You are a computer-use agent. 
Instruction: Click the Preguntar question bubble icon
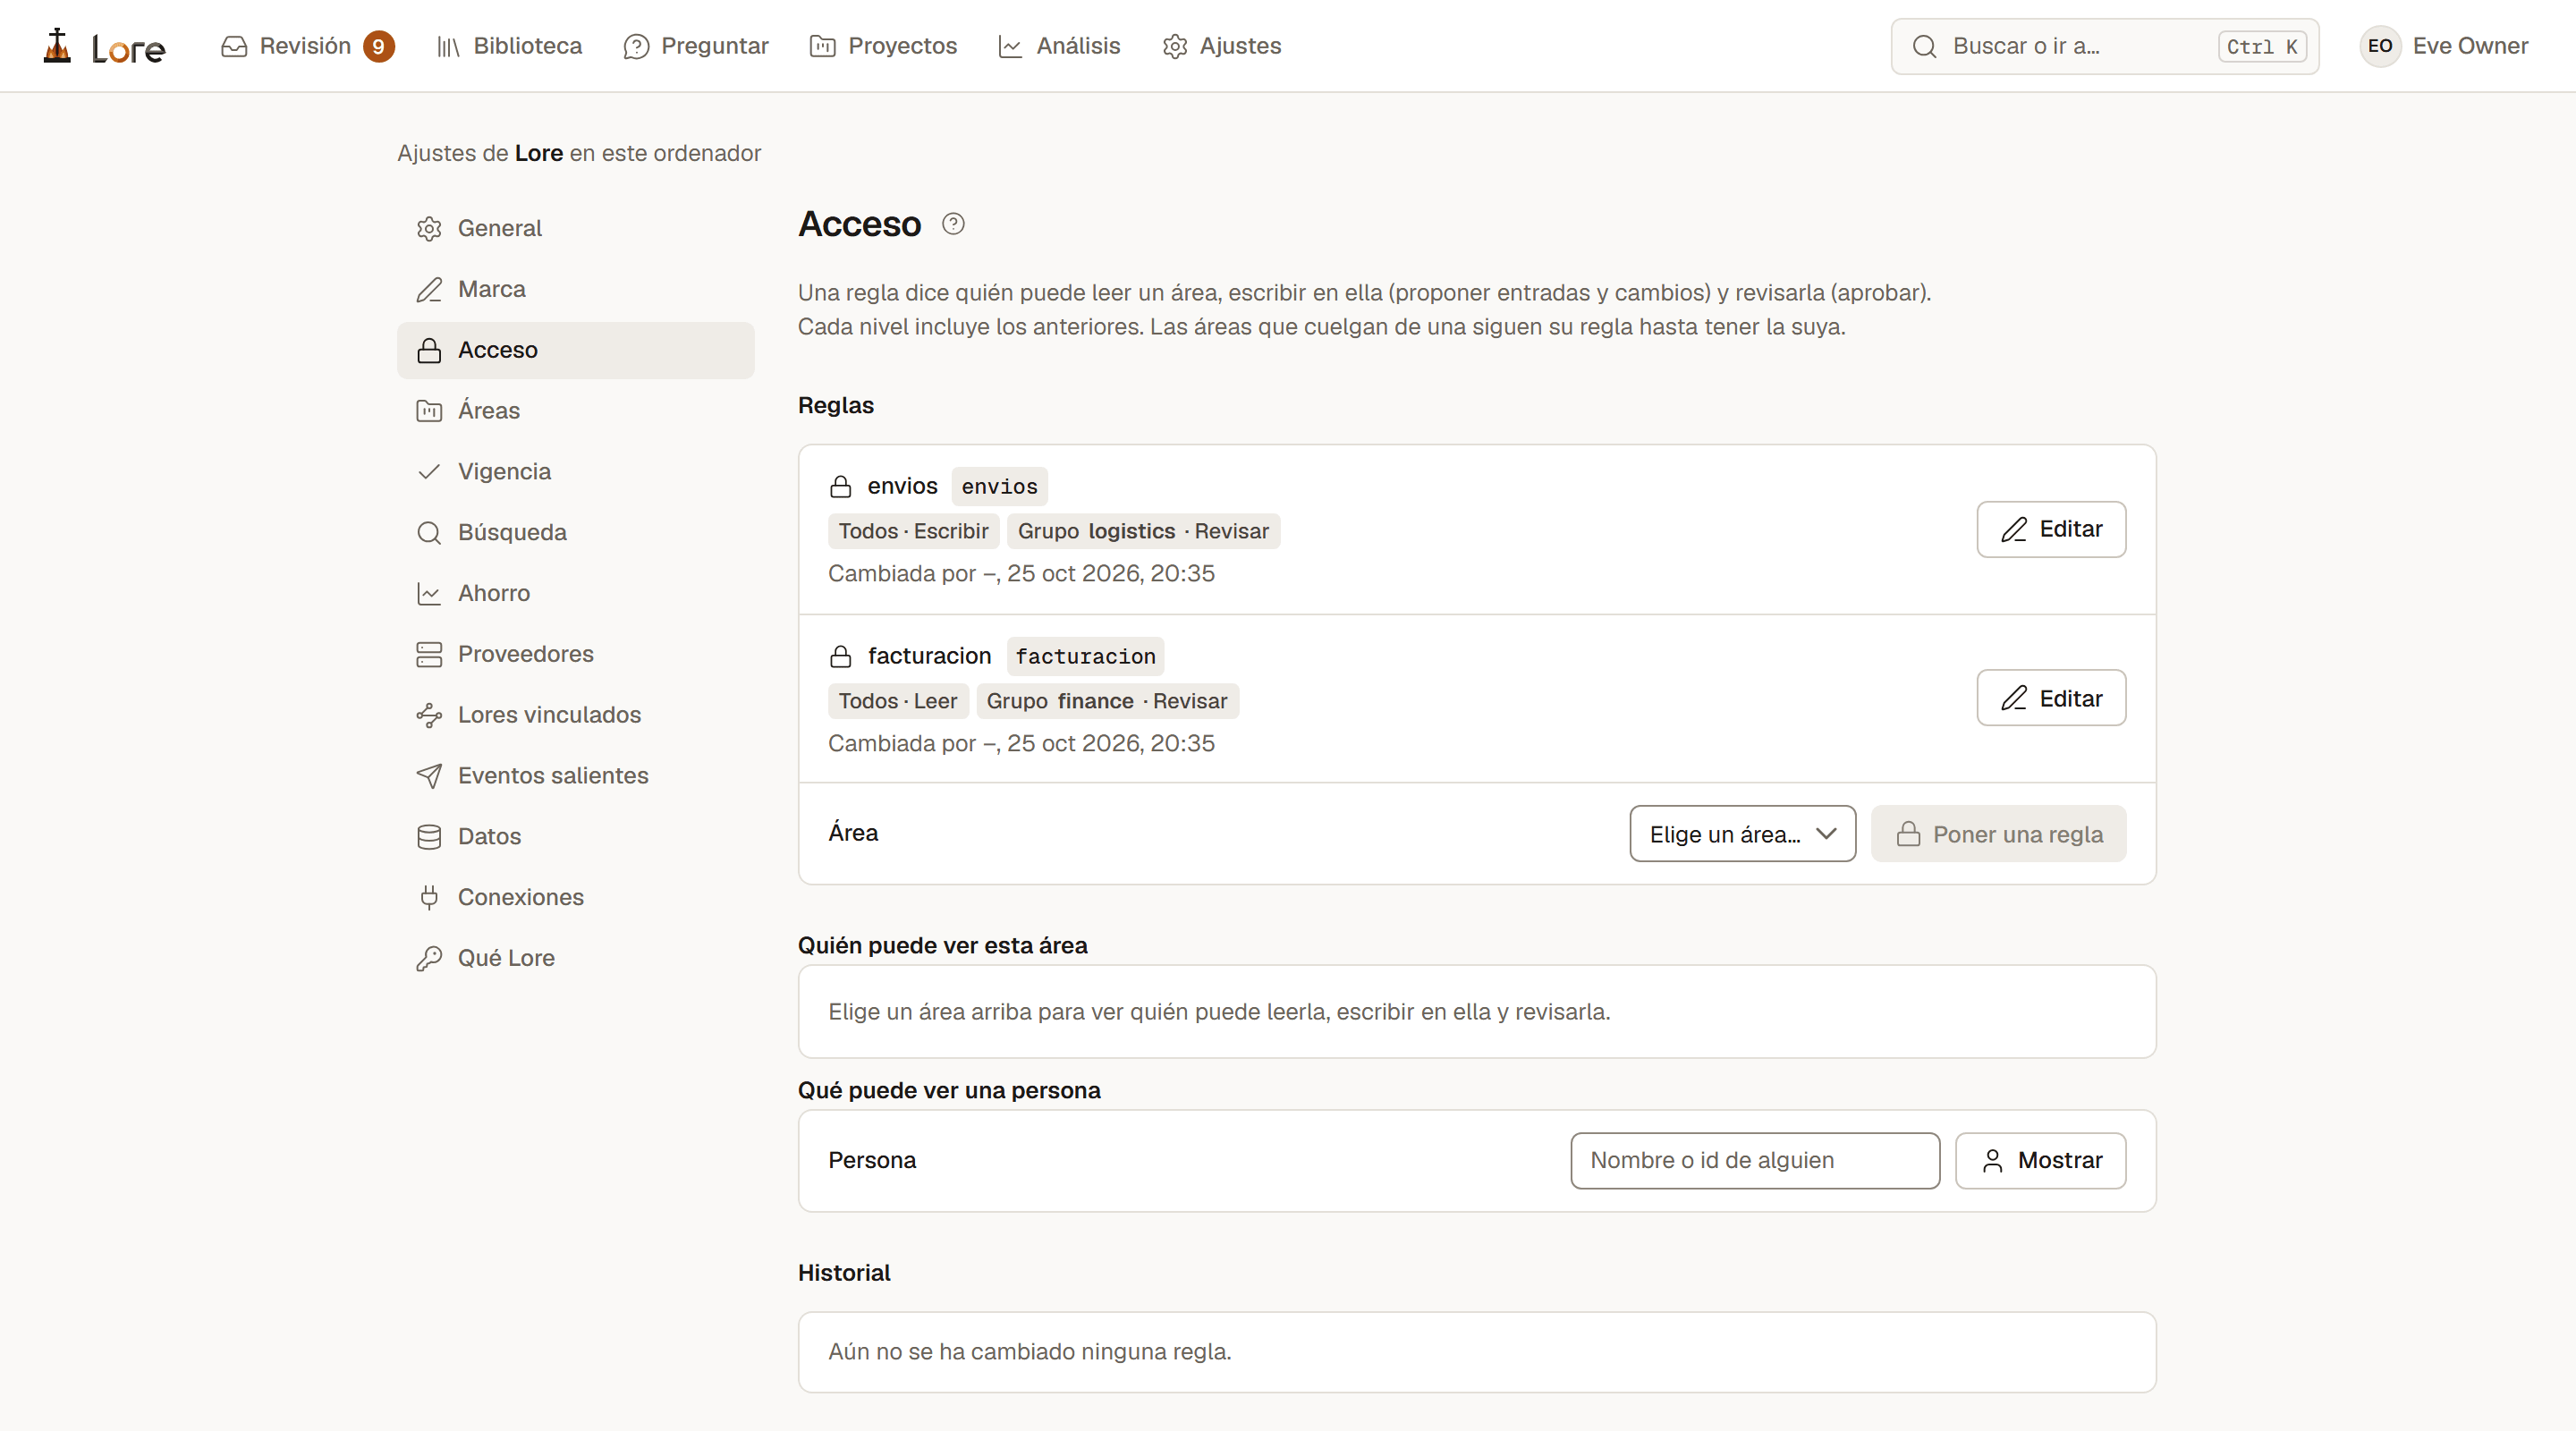(x=636, y=46)
